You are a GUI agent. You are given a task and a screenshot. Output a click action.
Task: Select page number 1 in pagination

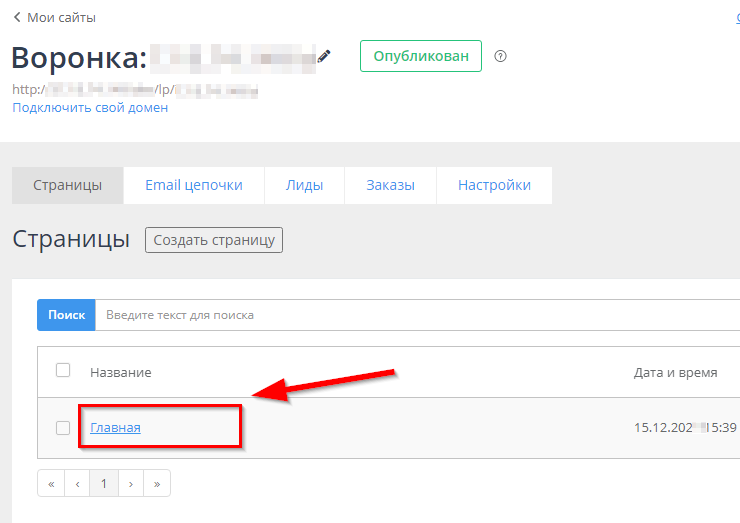click(103, 484)
